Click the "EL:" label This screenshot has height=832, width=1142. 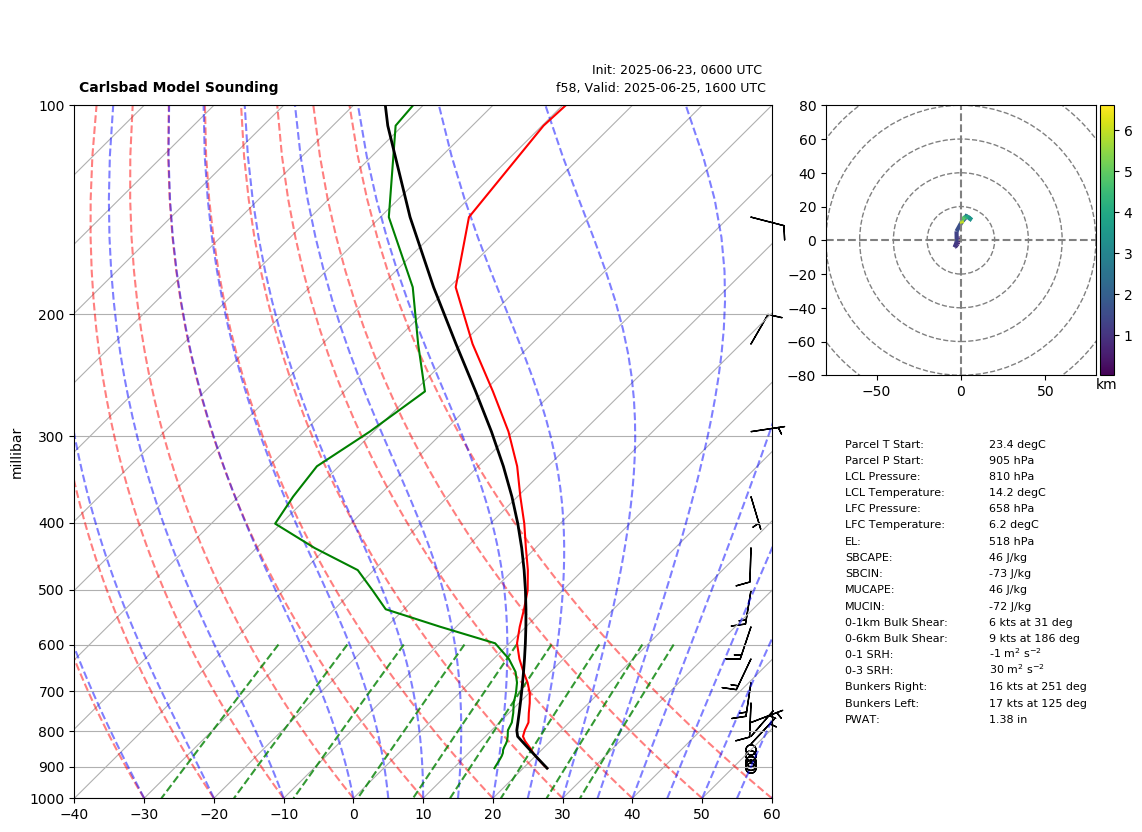[x=853, y=541]
